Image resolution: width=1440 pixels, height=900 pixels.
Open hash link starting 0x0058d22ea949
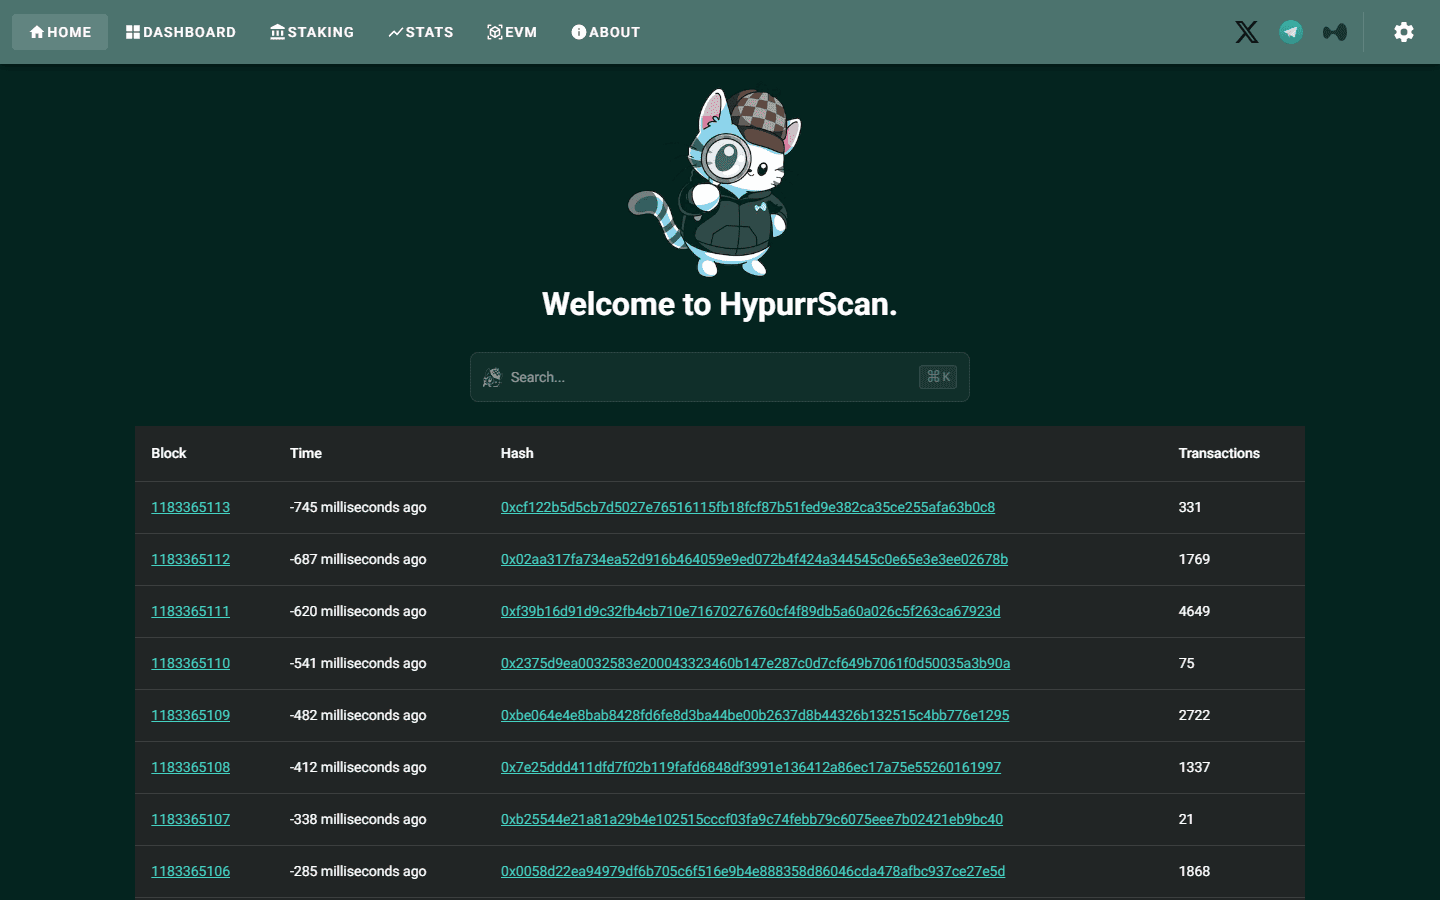753,871
